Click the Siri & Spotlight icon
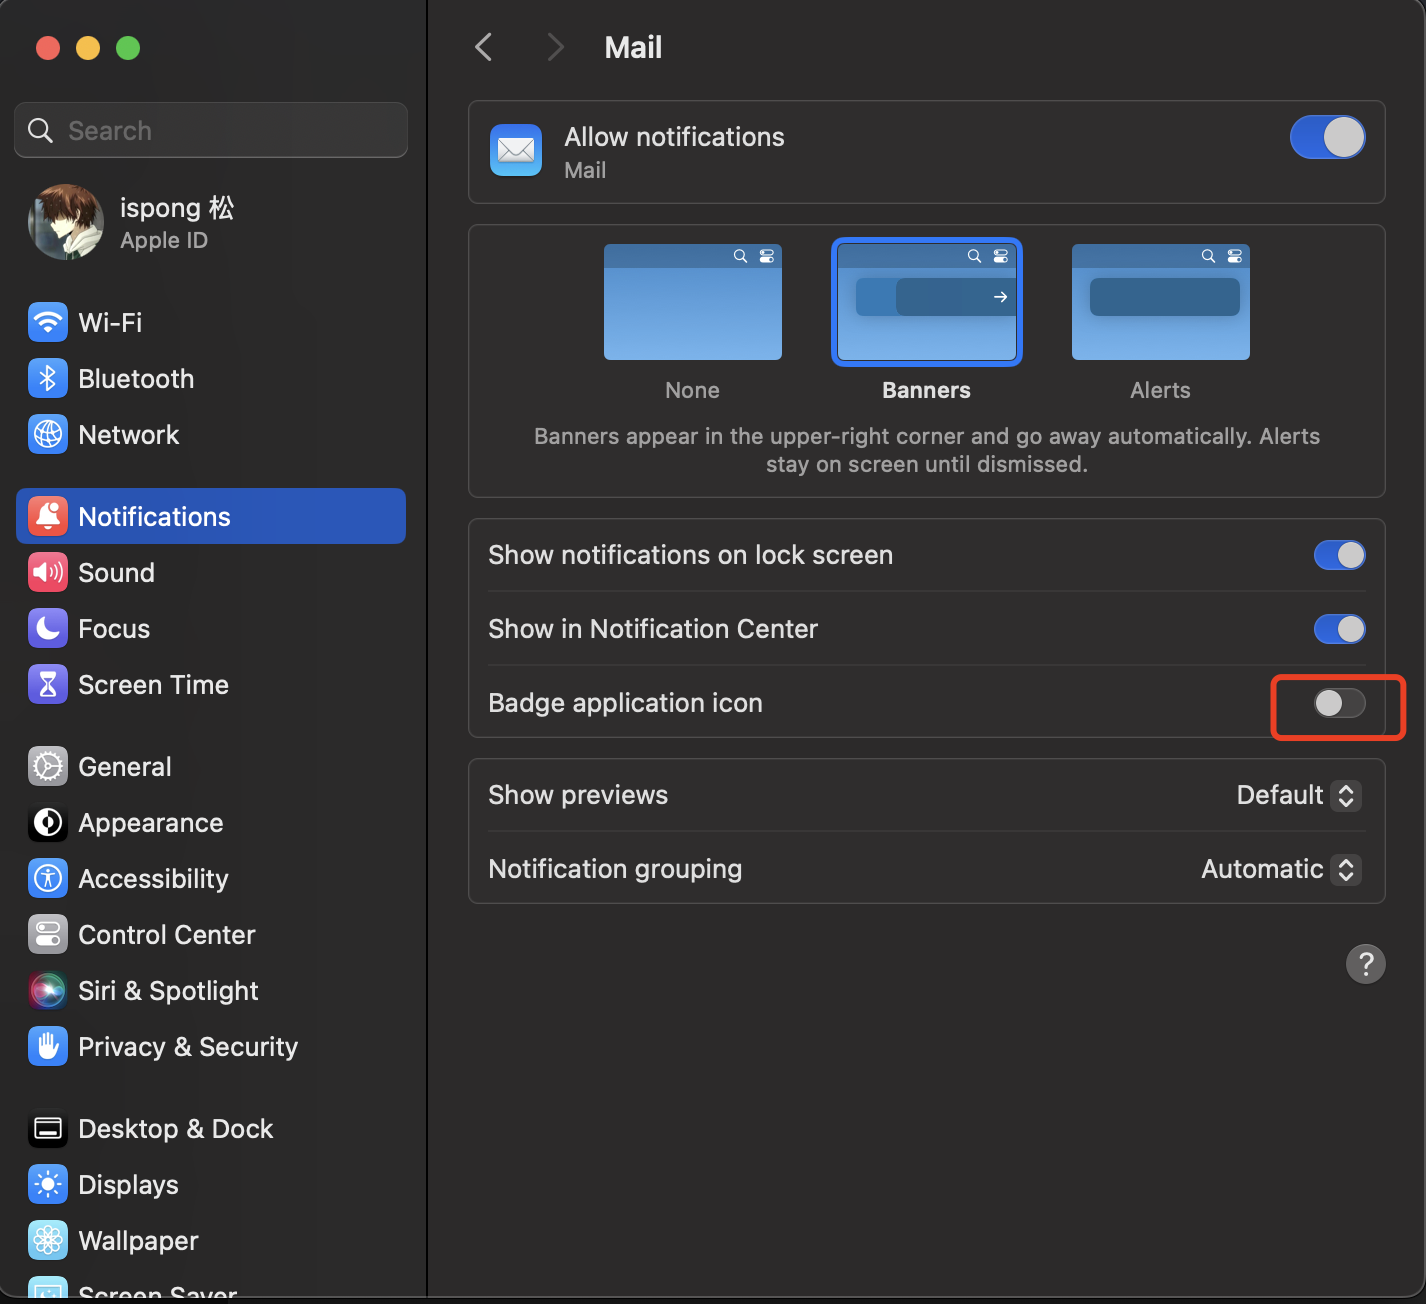Screen dimensions: 1426x1304 pos(48,990)
